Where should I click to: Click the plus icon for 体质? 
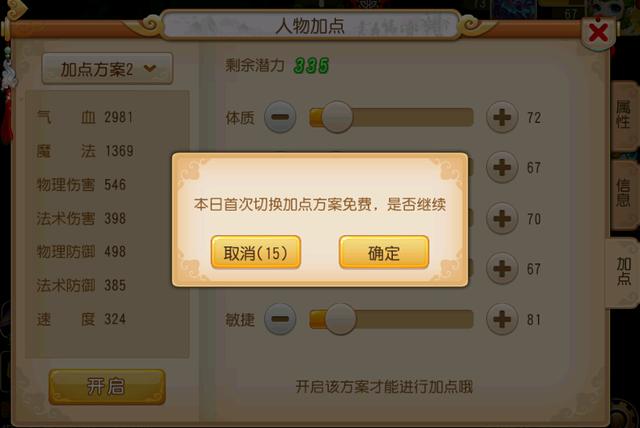coord(502,118)
